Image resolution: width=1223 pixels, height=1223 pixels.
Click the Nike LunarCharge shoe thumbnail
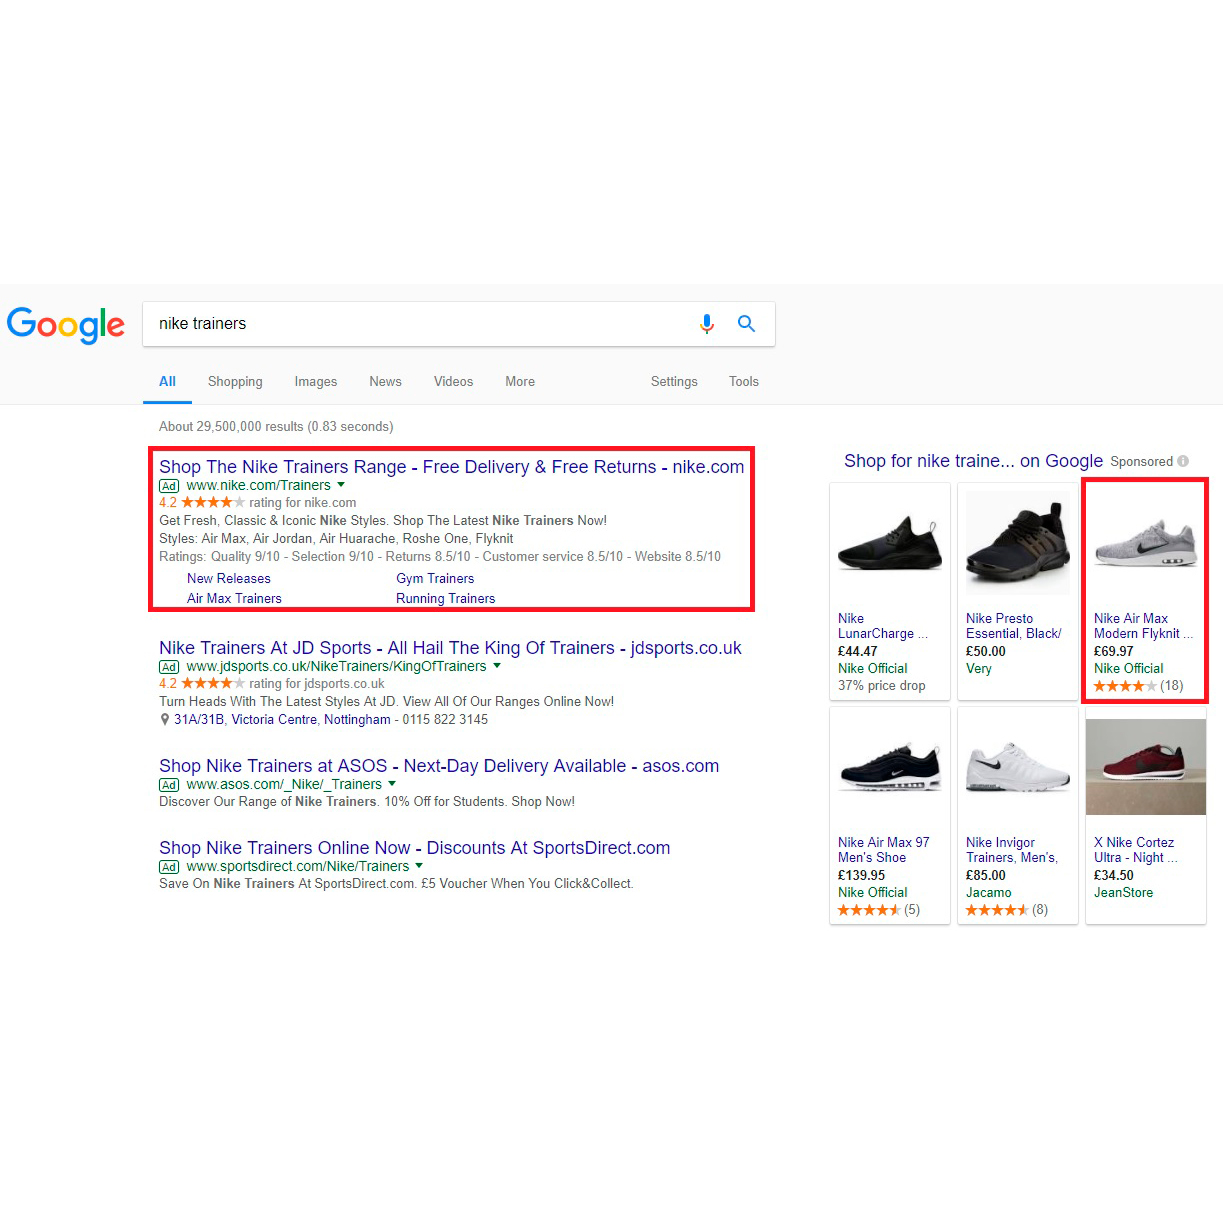pyautogui.click(x=890, y=544)
